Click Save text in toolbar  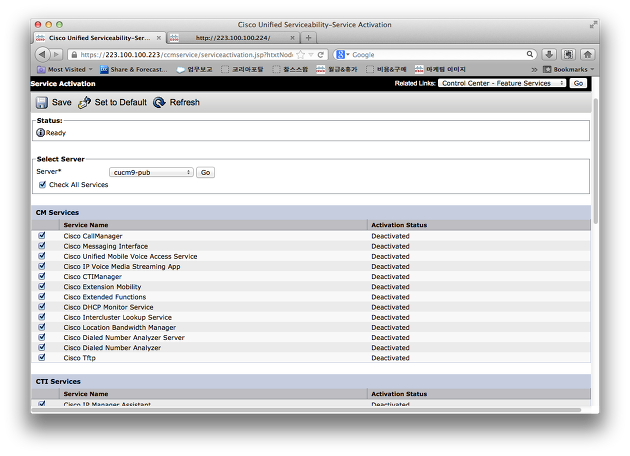click(61, 102)
